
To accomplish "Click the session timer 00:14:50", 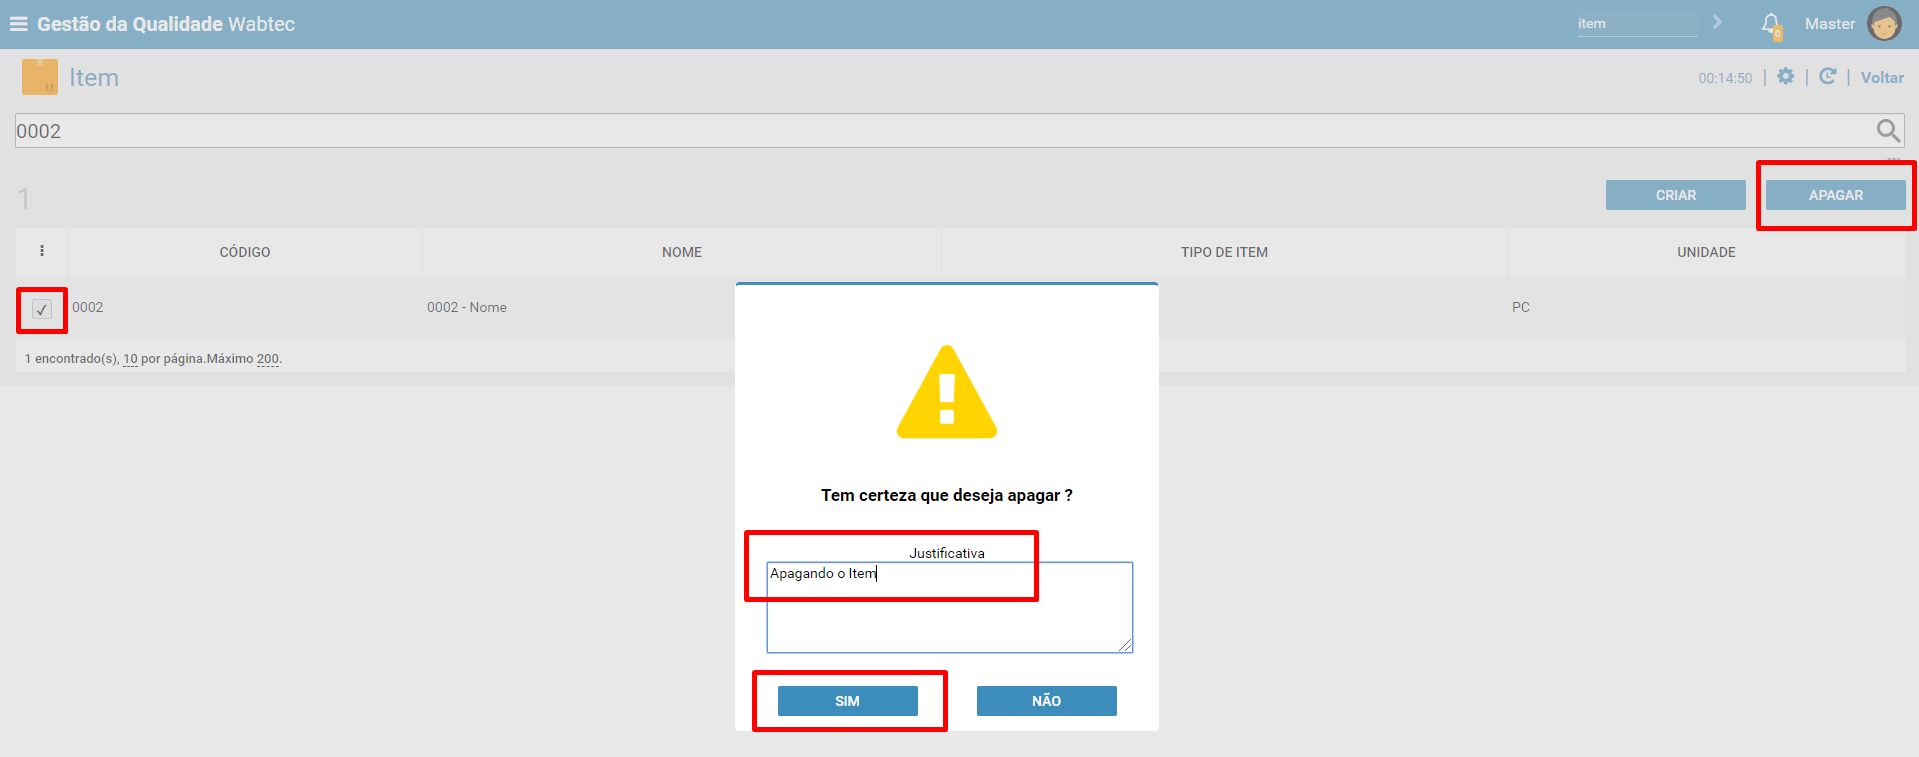I will click(x=1725, y=78).
